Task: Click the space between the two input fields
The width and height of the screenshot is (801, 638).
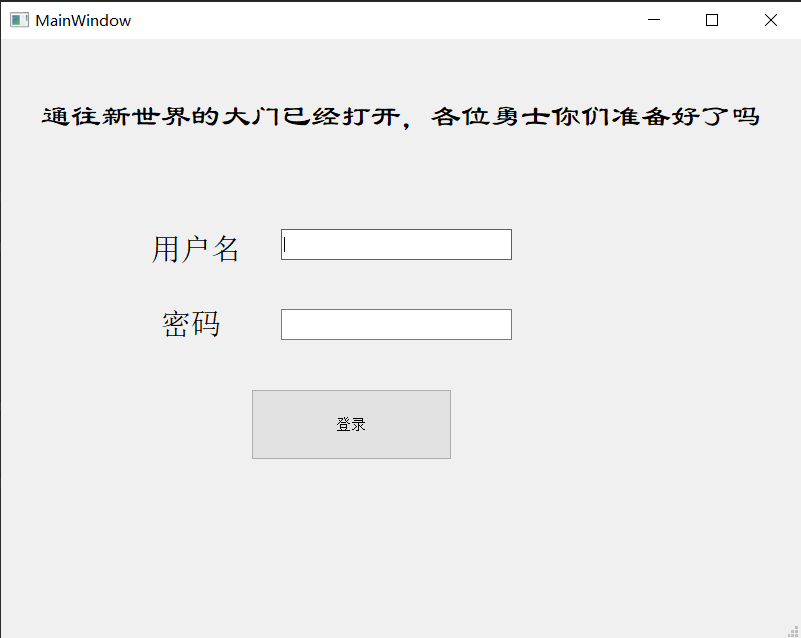Action: click(396, 284)
